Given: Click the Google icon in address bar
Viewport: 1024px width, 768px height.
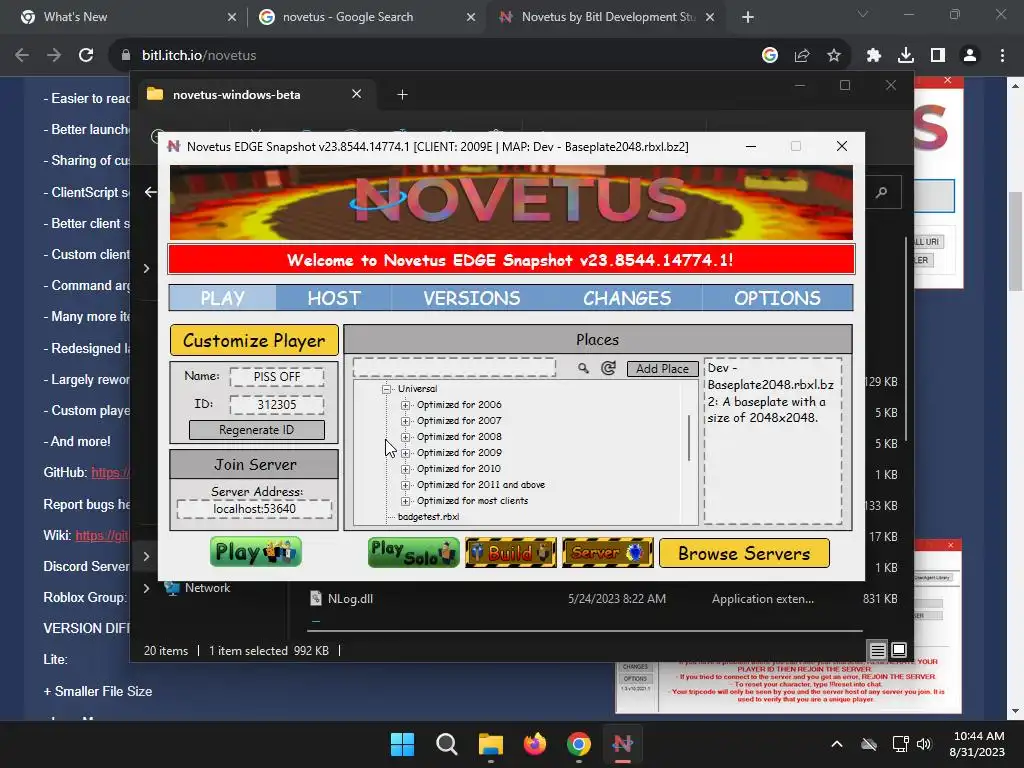Looking at the screenshot, I should click(770, 56).
